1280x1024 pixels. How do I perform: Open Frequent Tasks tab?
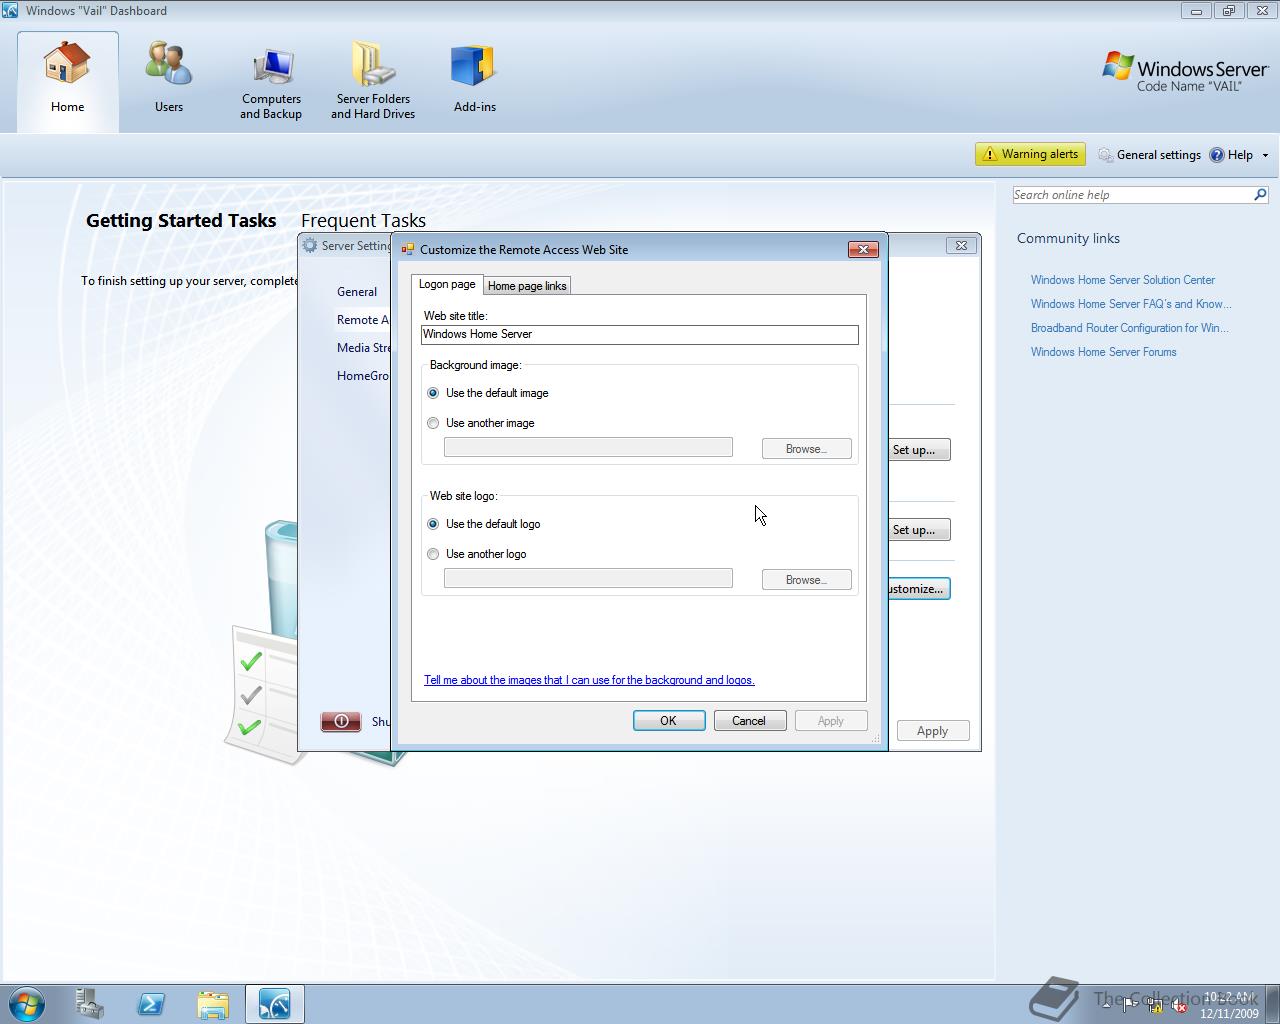click(x=363, y=221)
